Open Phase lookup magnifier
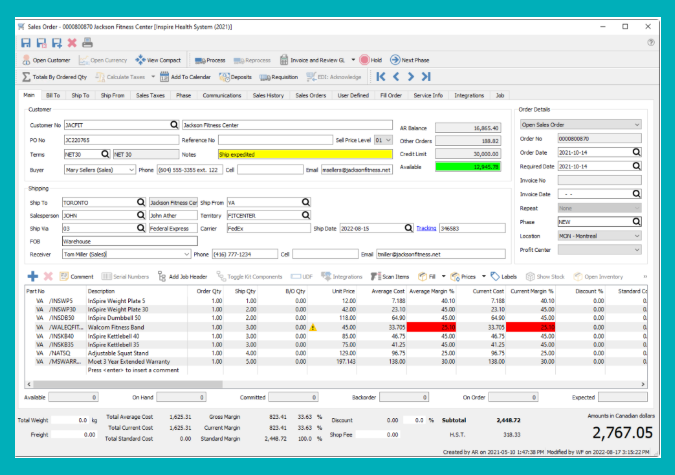Screen dimensions: 675x475 [636, 221]
